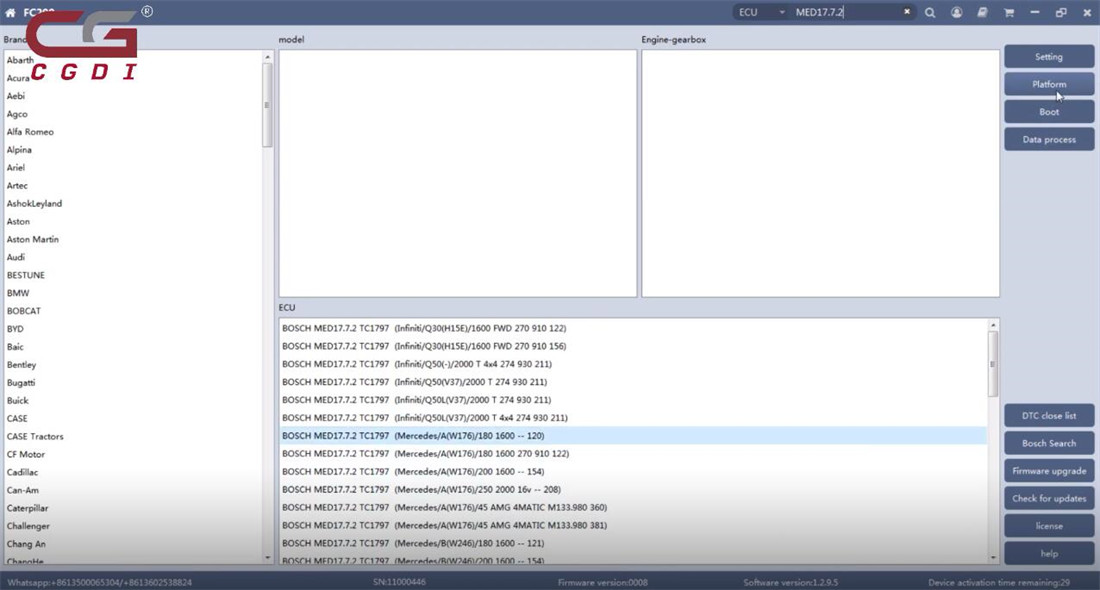Select the Challenger brand
This screenshot has width=1100, height=590.
[x=133, y=525]
